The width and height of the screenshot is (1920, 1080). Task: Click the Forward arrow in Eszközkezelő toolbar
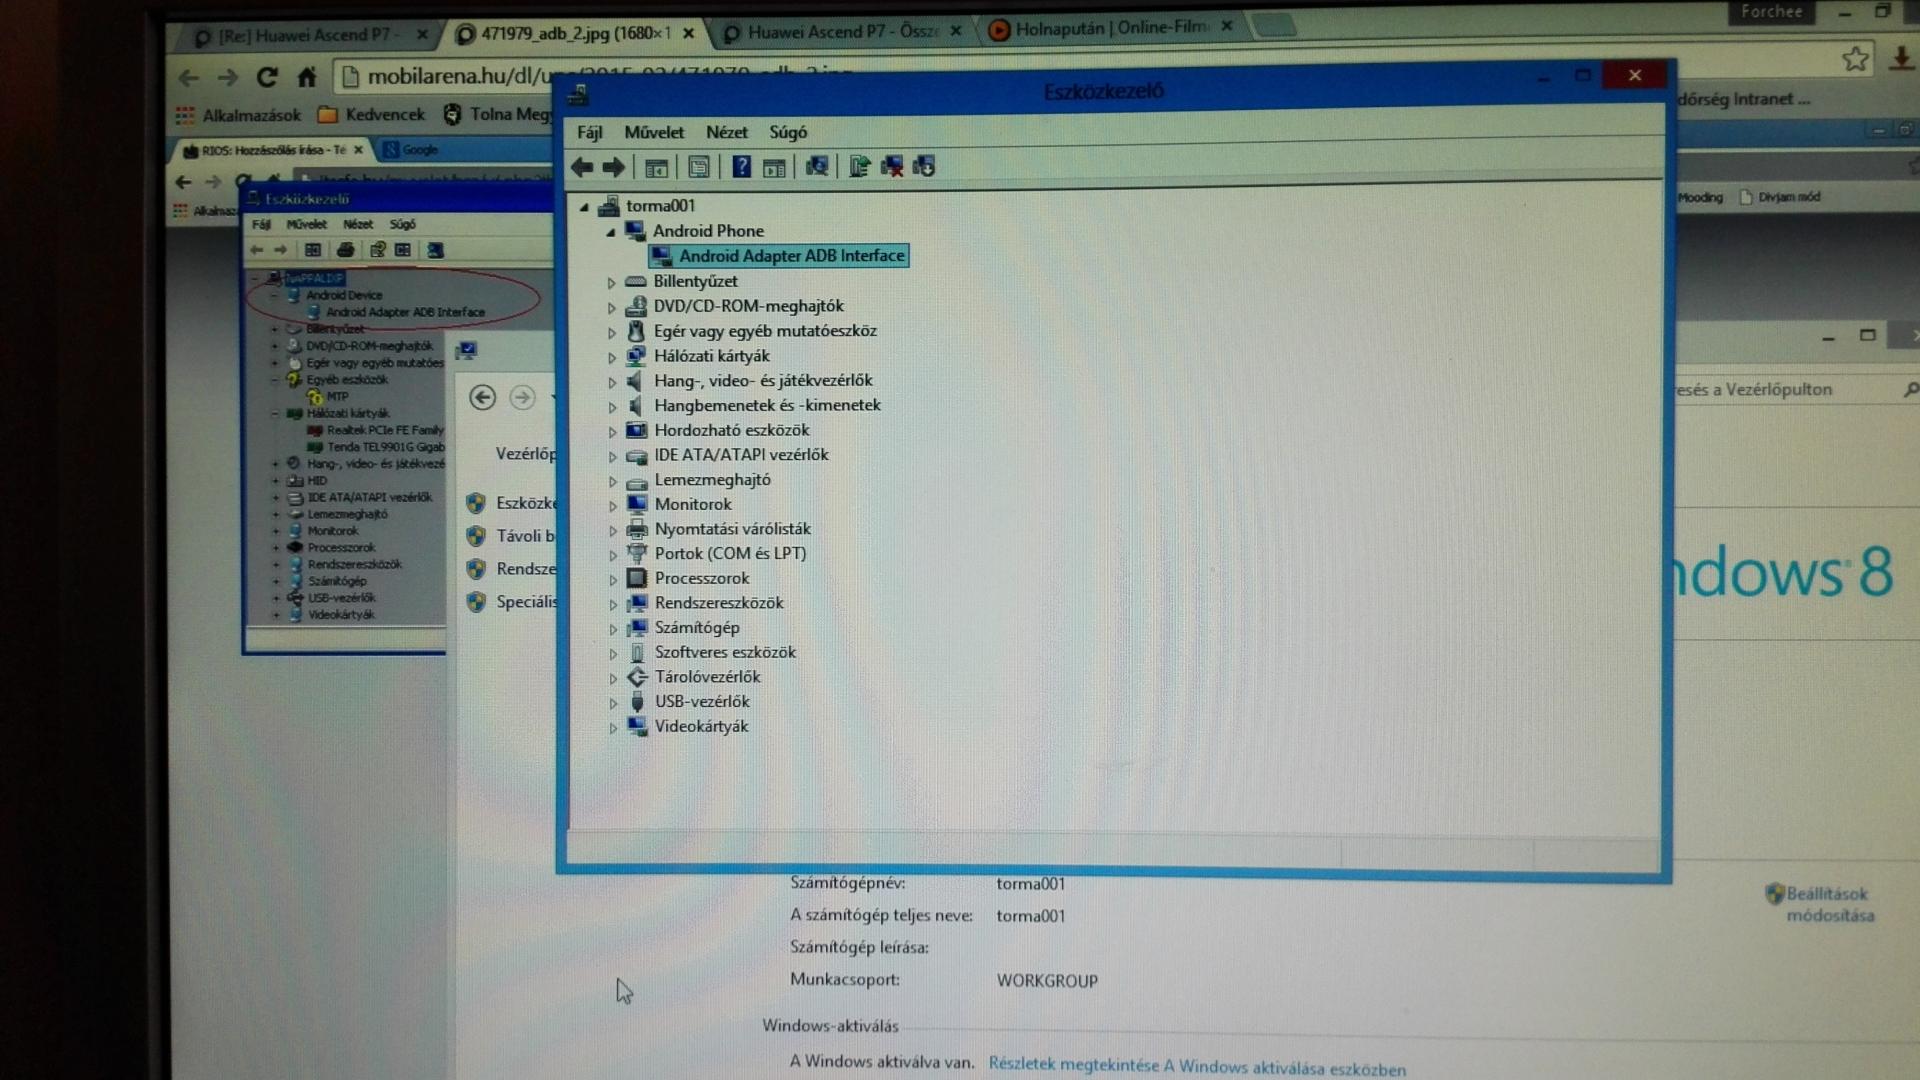614,167
